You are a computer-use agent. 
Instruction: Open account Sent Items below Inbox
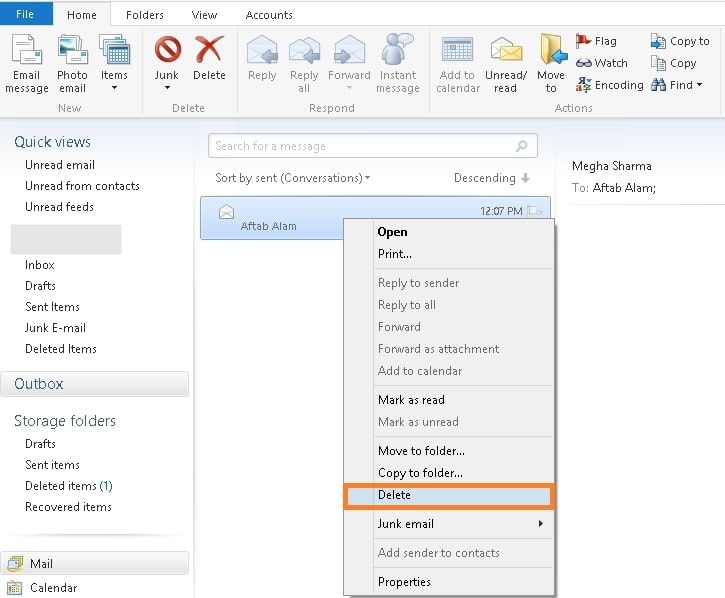coord(52,307)
